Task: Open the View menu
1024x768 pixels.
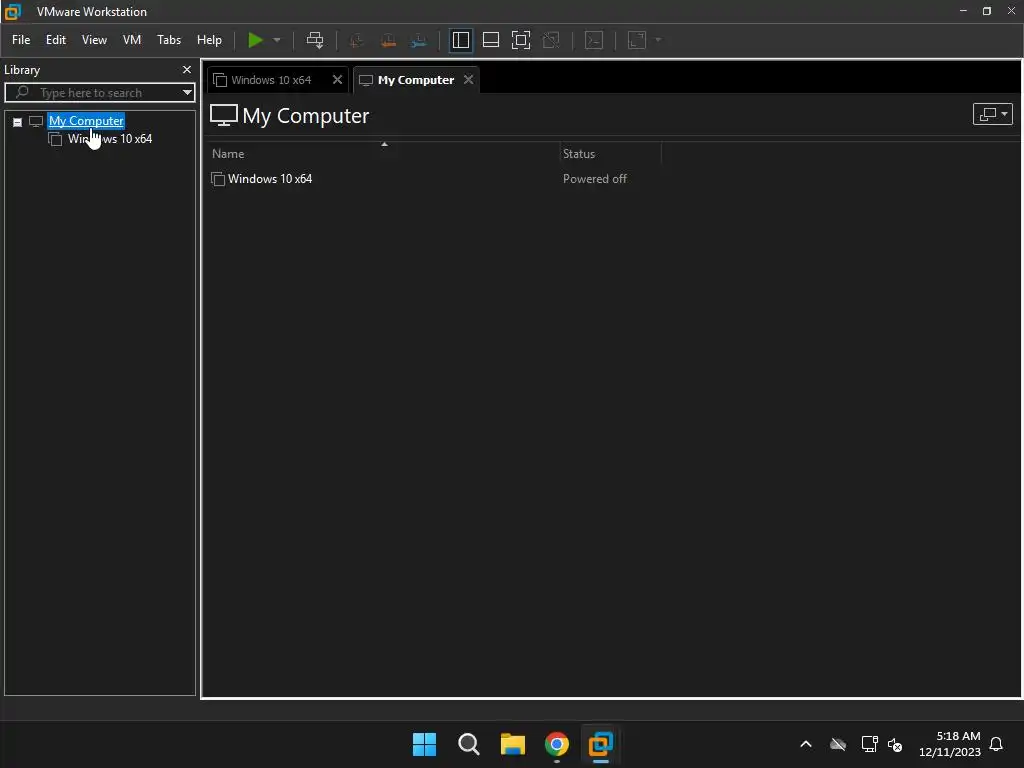Action: (94, 40)
